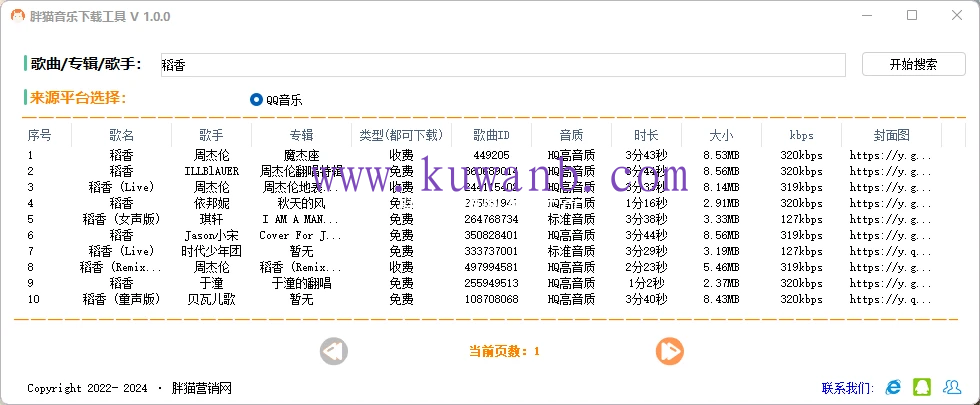Click song ID 449205
The width and height of the screenshot is (980, 405).
click(x=491, y=155)
